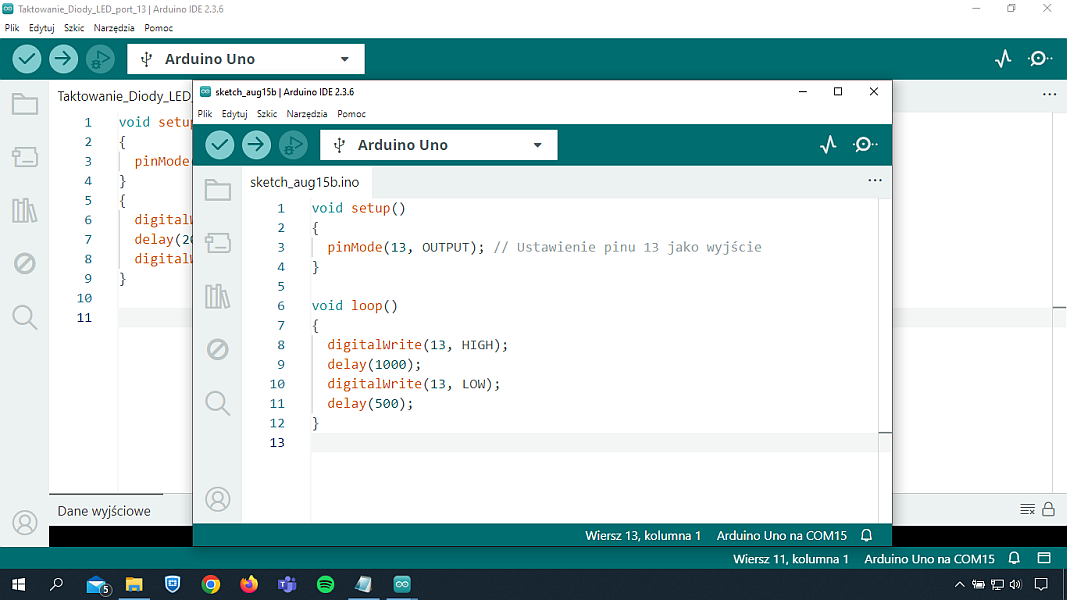The width and height of the screenshot is (1067, 600).
Task: Click 'Arduino Uno na COM15' in Taktowanie_Diody status bar
Action: pyautogui.click(x=930, y=559)
